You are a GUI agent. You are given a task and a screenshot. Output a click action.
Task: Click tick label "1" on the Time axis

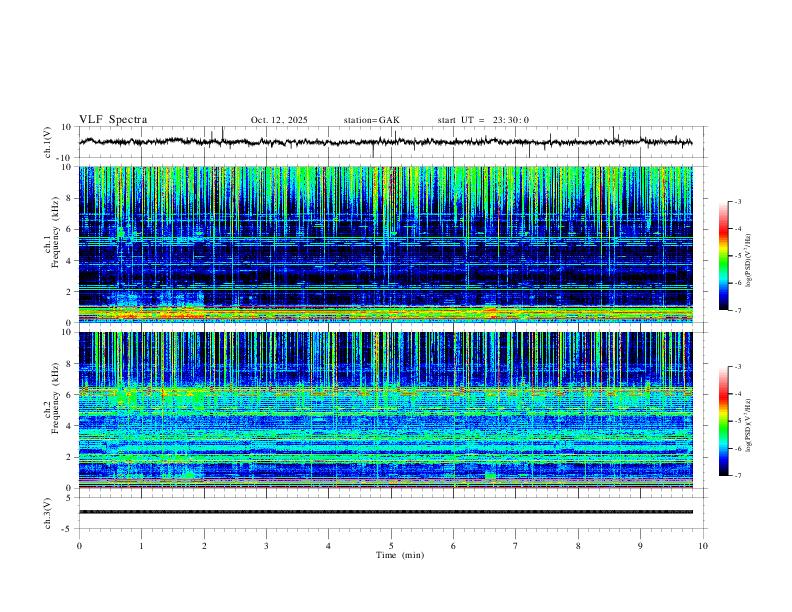[x=141, y=546]
